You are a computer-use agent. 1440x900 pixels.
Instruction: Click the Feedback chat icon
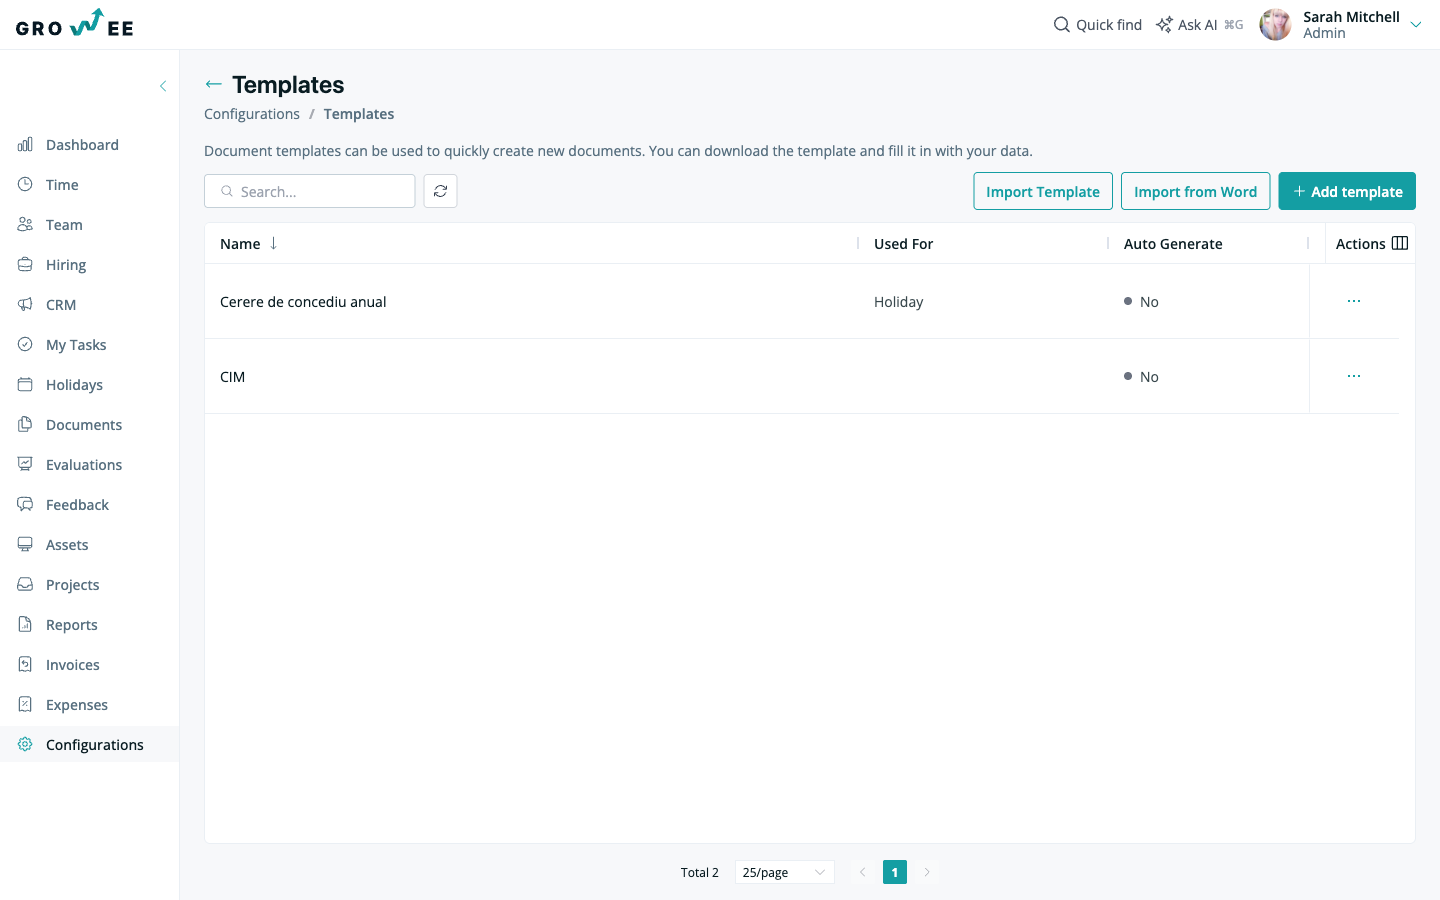[x=25, y=504]
